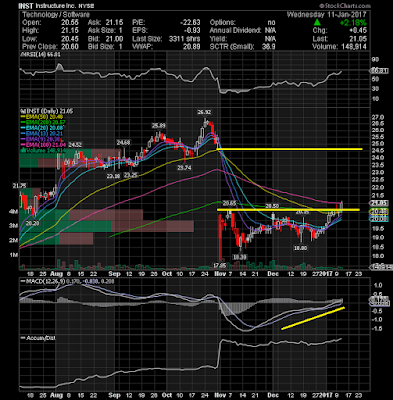Click the -1.5 label on MACD axis
Viewport: 393px width, 400px height.
[x=378, y=329]
